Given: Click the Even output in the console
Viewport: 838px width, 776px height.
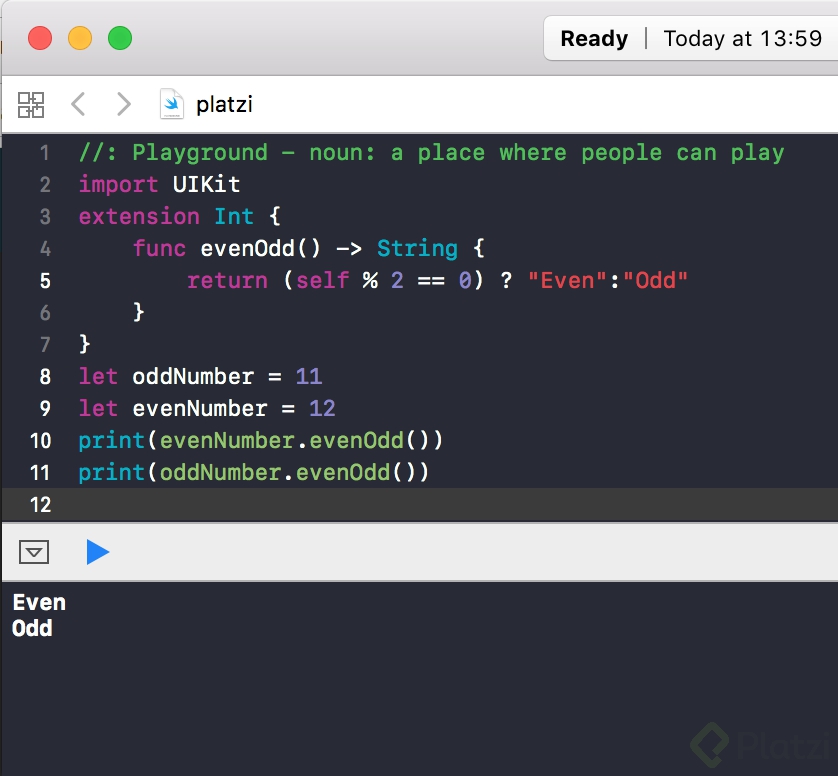Looking at the screenshot, I should pyautogui.click(x=39, y=602).
